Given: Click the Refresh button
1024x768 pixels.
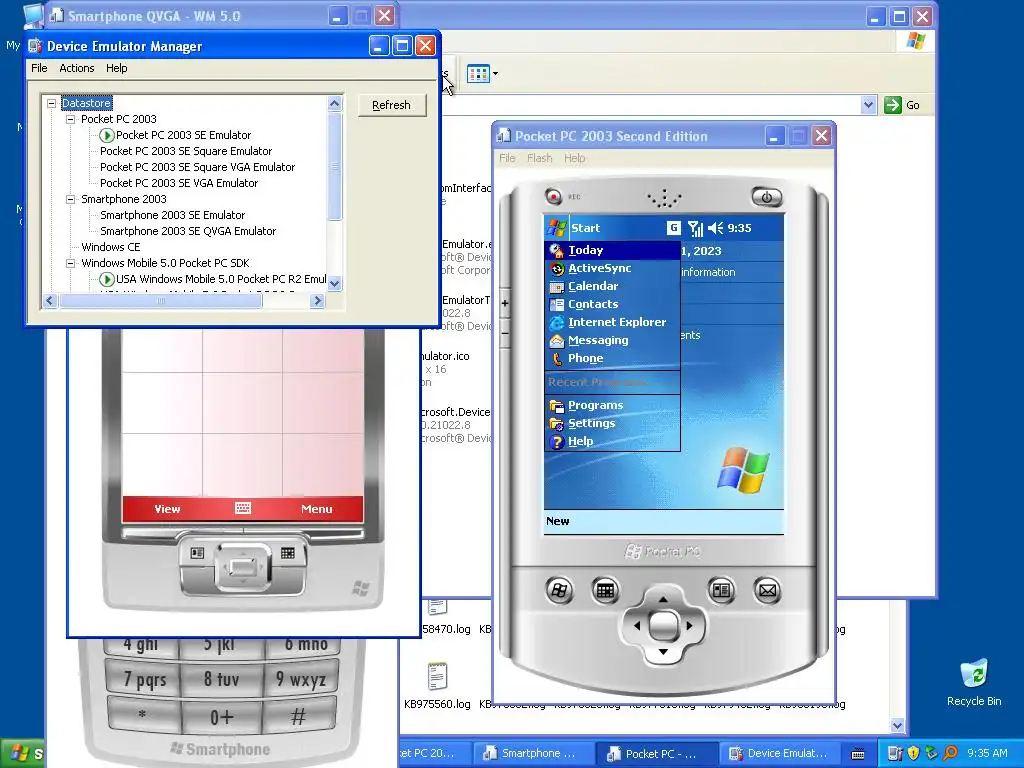Looking at the screenshot, I should [x=392, y=105].
